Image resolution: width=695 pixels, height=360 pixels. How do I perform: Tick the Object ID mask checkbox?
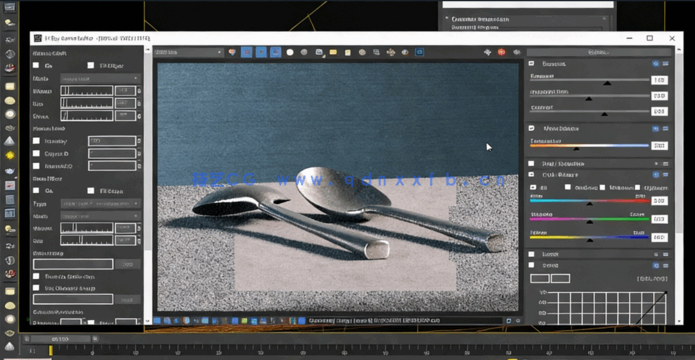pos(36,153)
